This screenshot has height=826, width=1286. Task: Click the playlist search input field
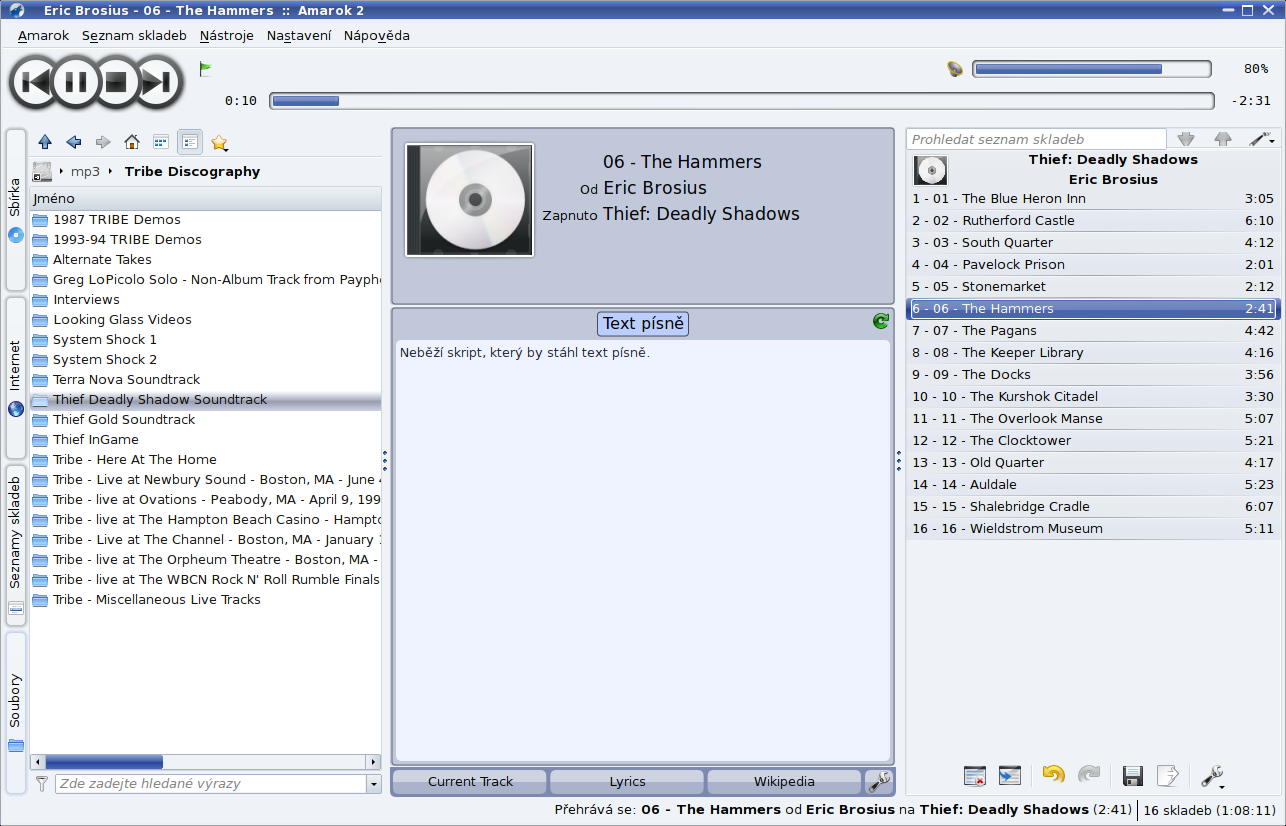1036,139
